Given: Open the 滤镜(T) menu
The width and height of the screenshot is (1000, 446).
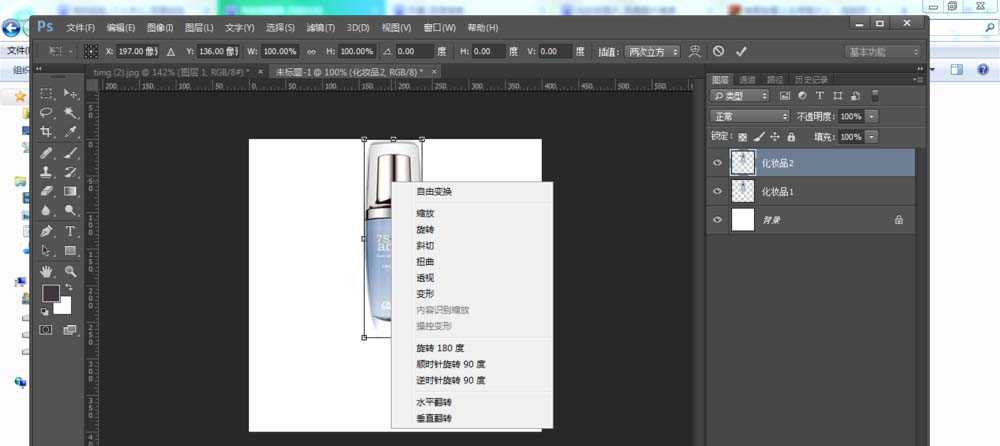Looking at the screenshot, I should (322, 27).
